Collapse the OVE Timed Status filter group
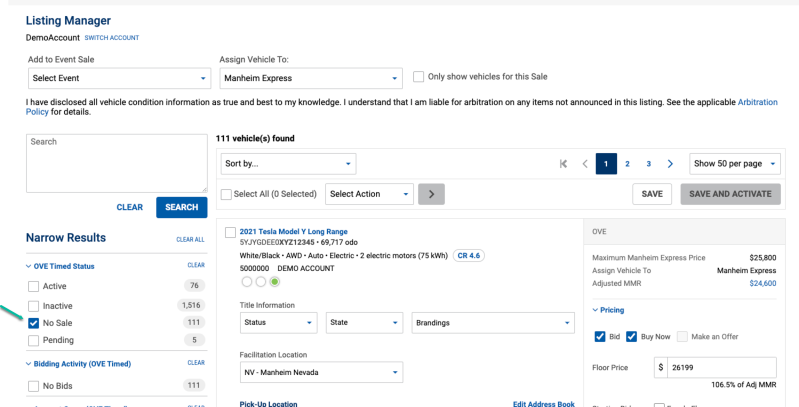 (29, 265)
